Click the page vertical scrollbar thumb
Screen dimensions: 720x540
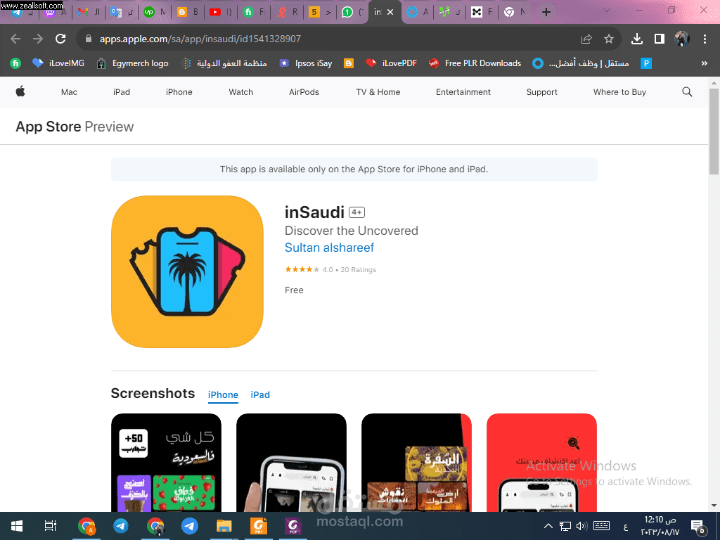pyautogui.click(x=714, y=131)
